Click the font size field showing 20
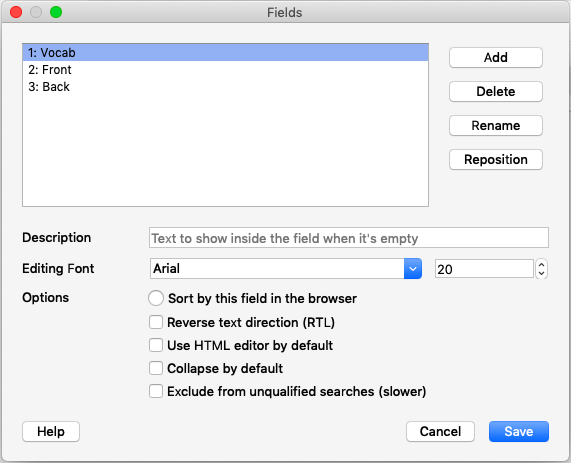The image size is (571, 463). click(x=484, y=269)
